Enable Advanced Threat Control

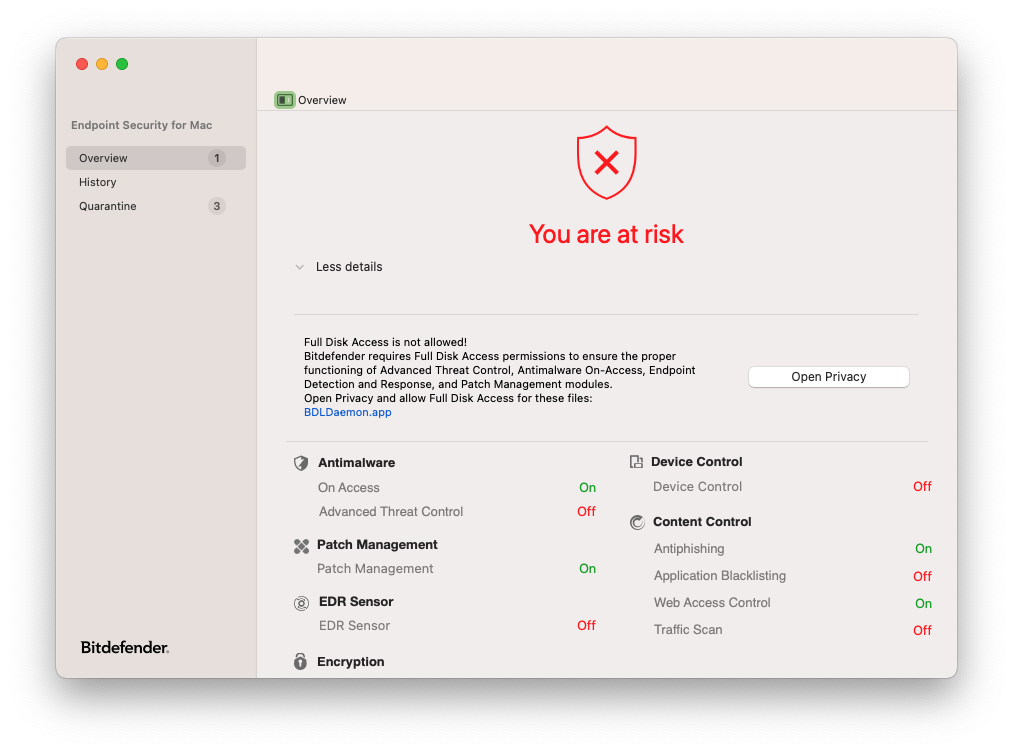pos(586,511)
